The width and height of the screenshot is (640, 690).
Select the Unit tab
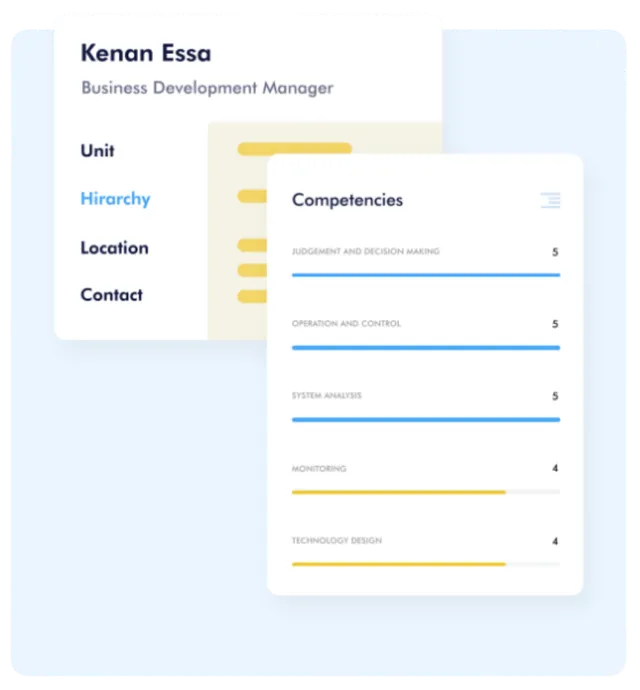(97, 151)
